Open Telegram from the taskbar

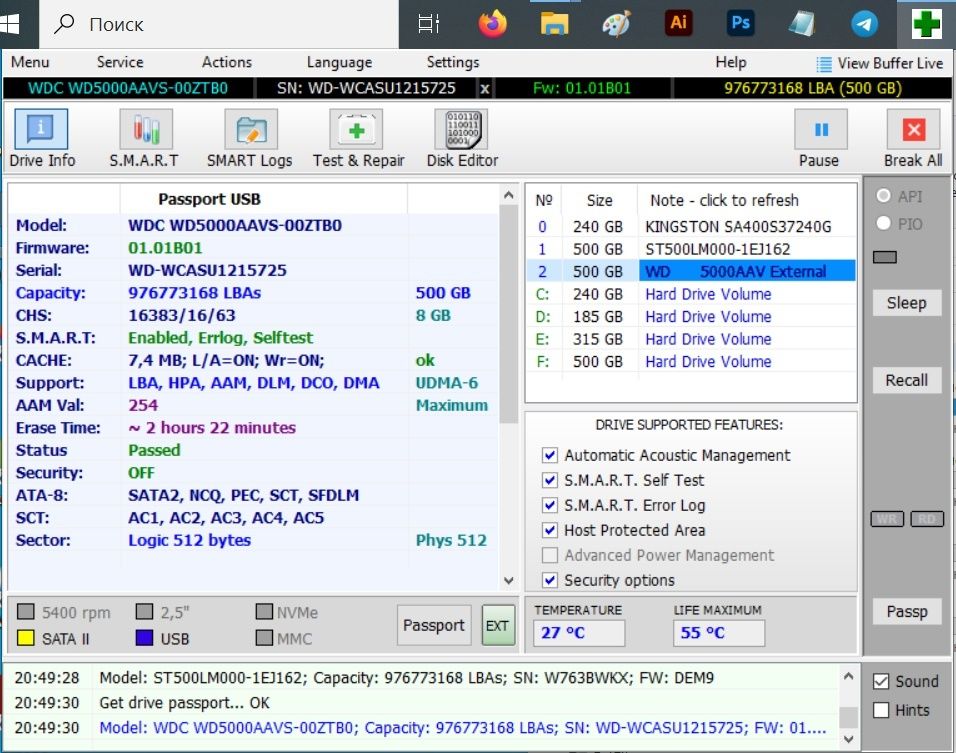pyautogui.click(x=864, y=24)
